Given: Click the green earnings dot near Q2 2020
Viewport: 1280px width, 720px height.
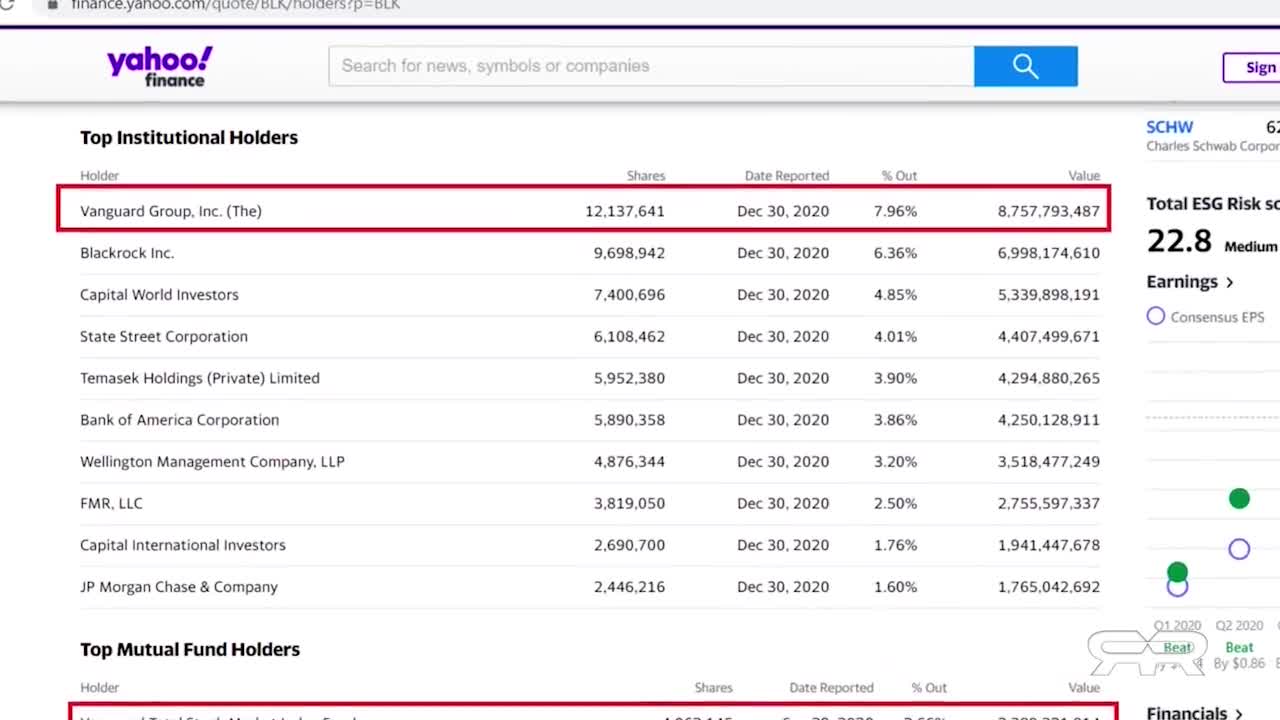Looking at the screenshot, I should click(x=1239, y=499).
